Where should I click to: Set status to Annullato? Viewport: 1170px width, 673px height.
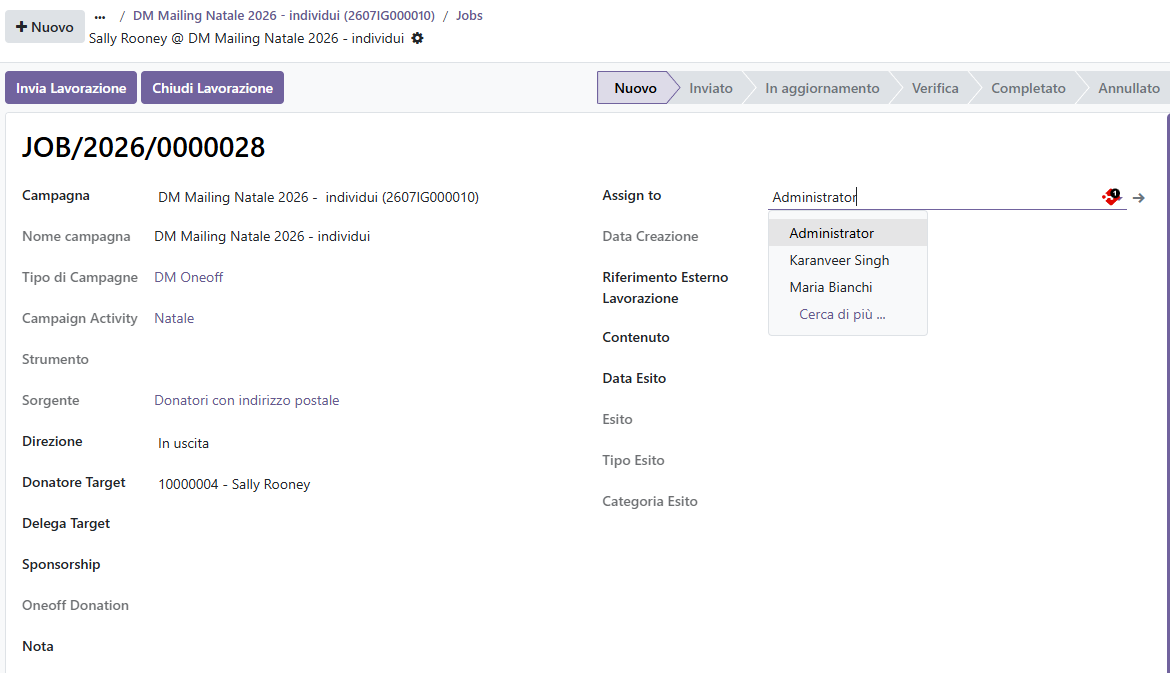pyautogui.click(x=1129, y=88)
